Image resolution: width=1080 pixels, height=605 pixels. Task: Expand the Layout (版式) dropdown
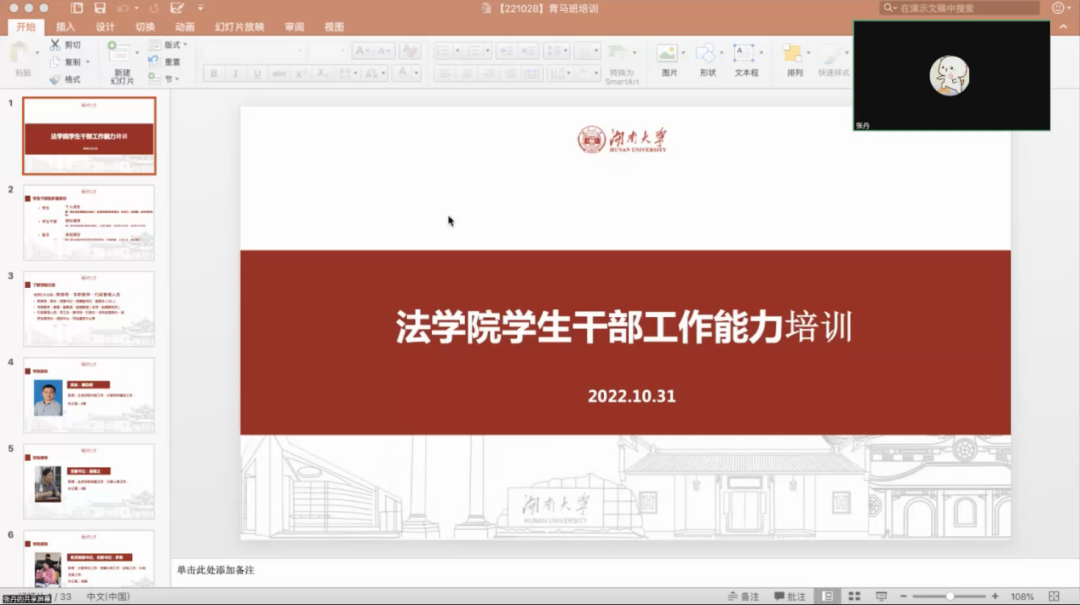(176, 45)
